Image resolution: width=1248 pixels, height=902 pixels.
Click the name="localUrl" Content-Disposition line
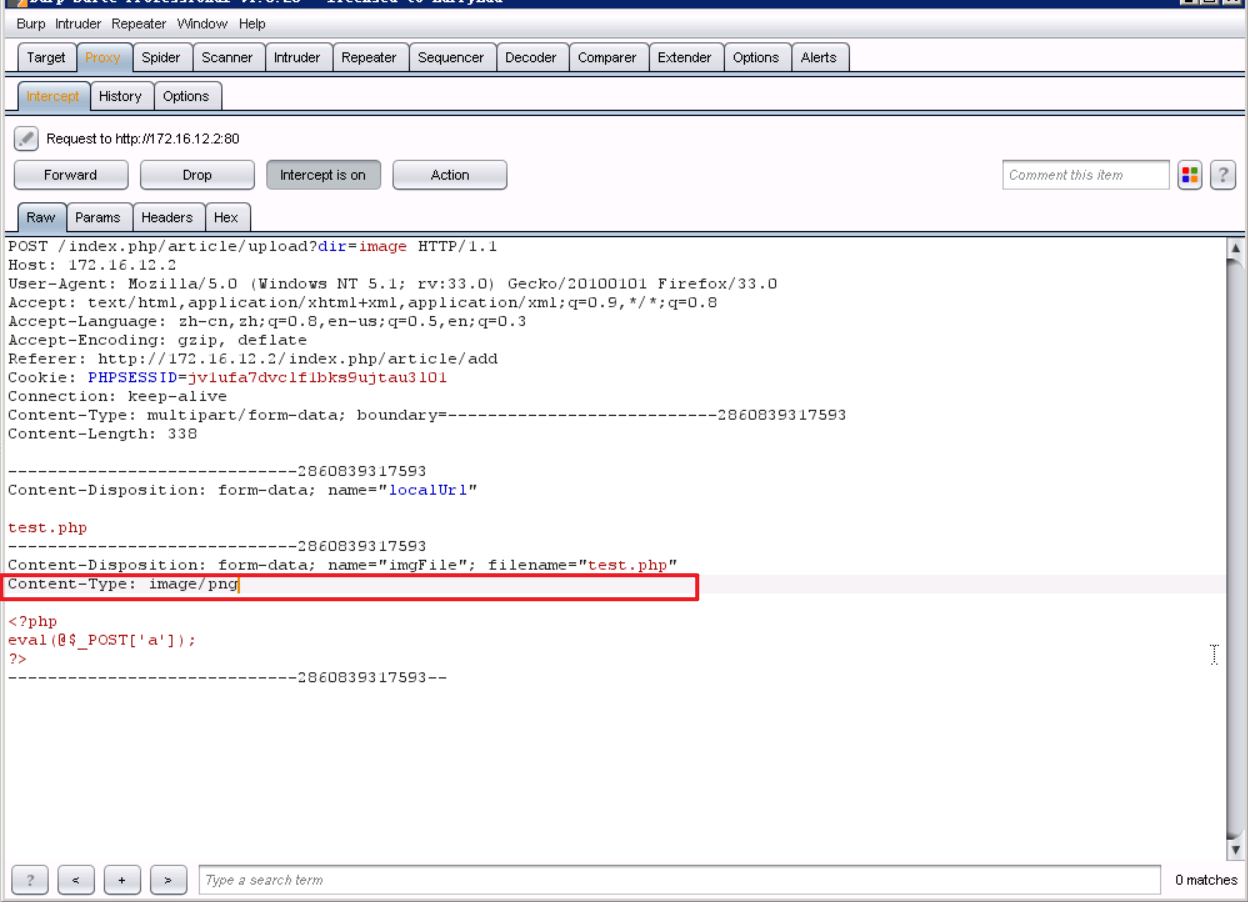coord(242,490)
